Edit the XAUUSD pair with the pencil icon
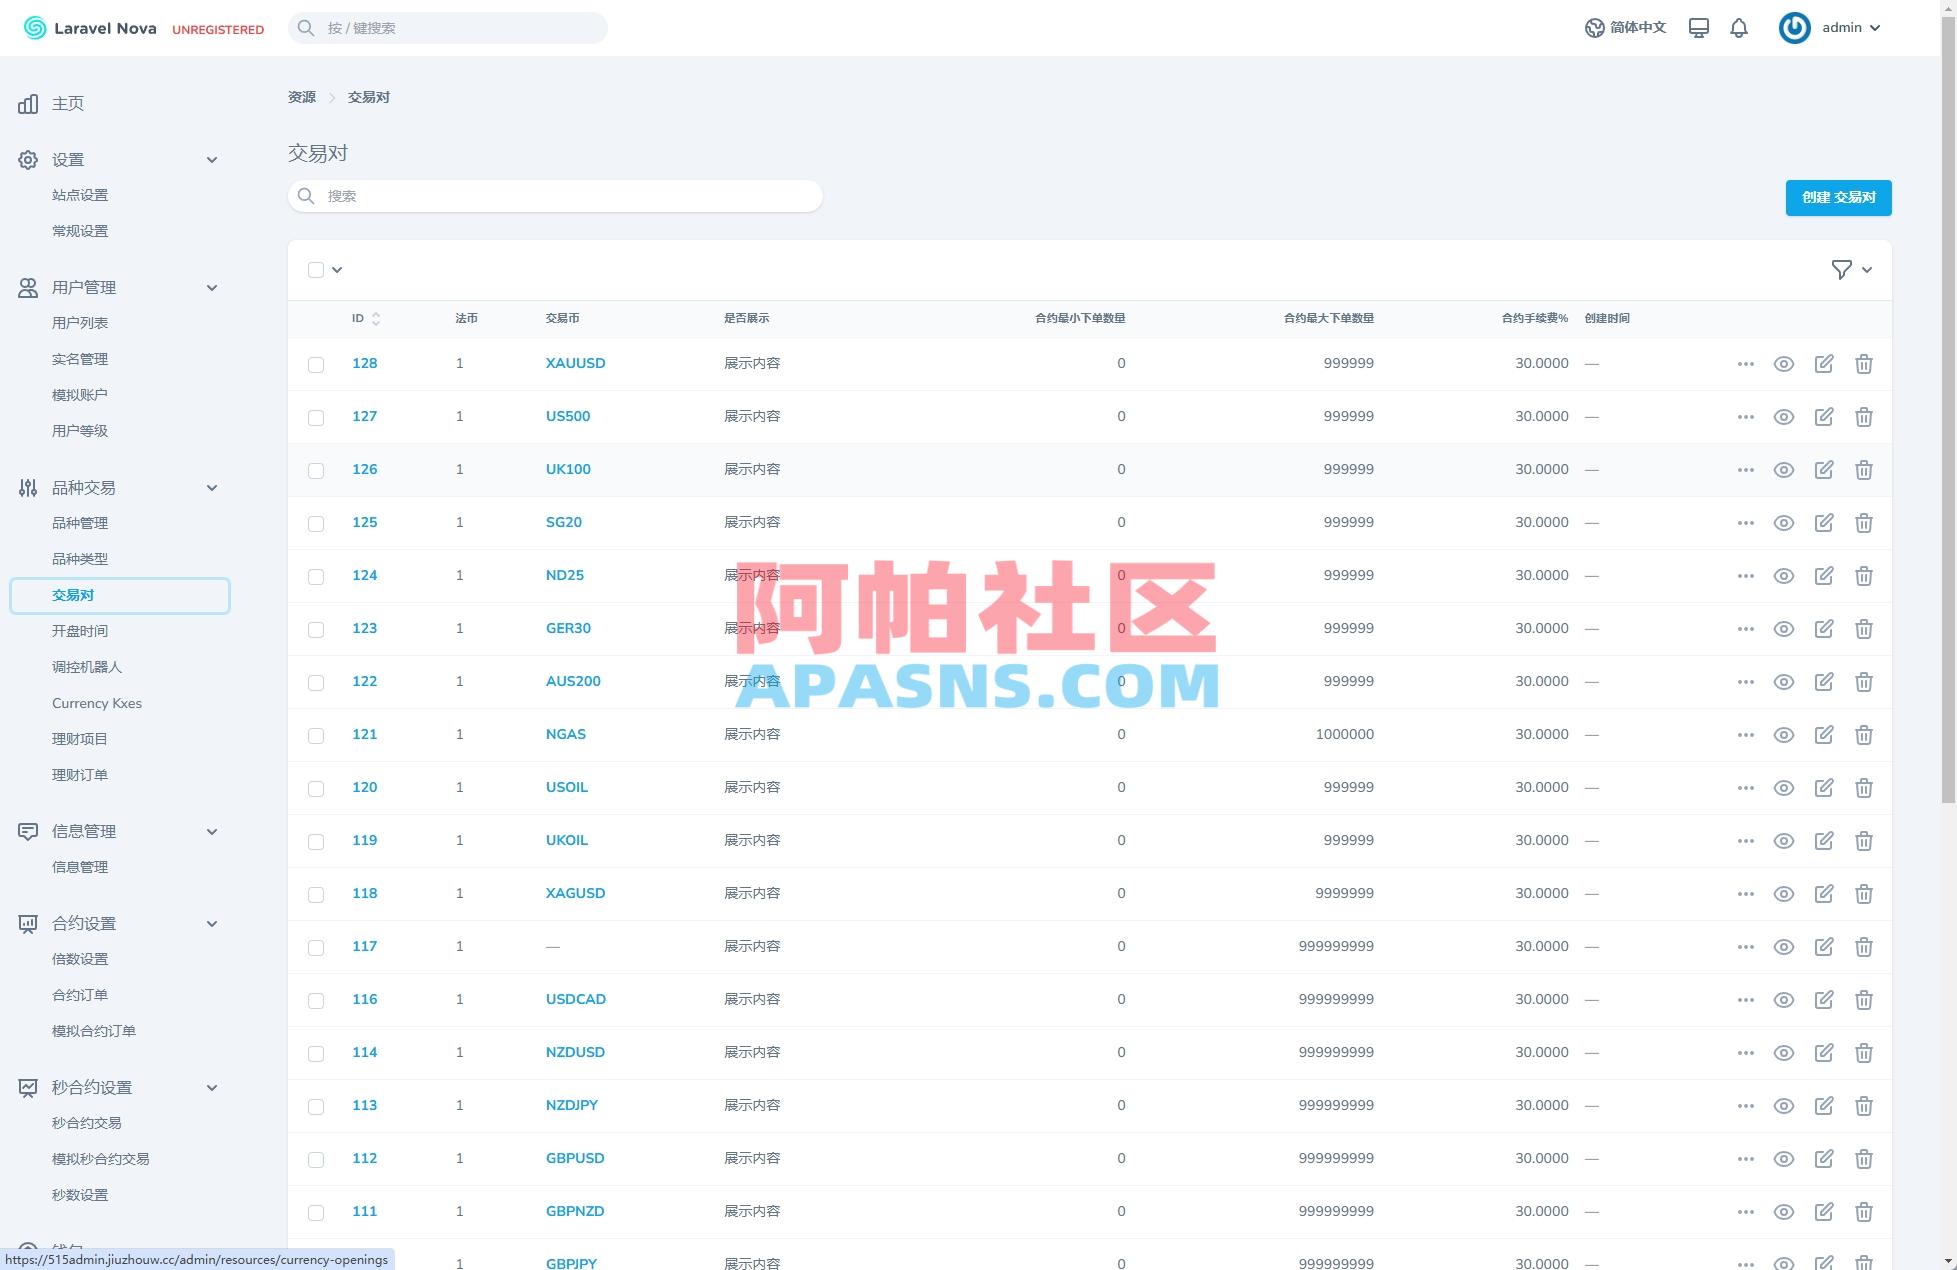Screen dimensions: 1957x1270 [x=1824, y=363]
